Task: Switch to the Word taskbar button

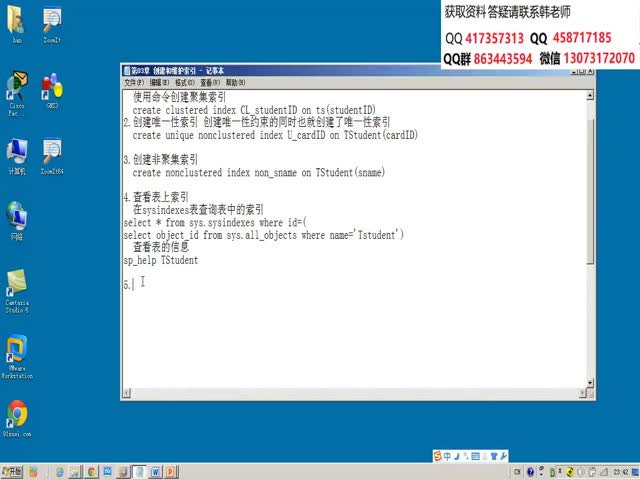Action: pos(155,472)
